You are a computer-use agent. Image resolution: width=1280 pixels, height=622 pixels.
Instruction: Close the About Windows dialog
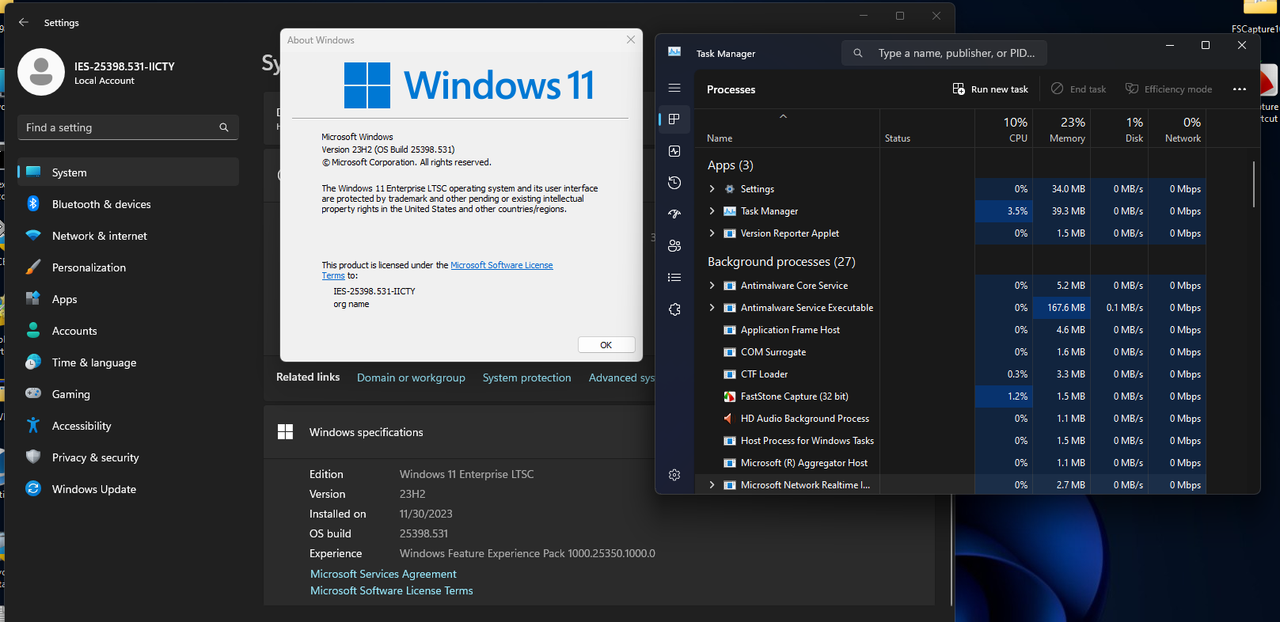(630, 40)
